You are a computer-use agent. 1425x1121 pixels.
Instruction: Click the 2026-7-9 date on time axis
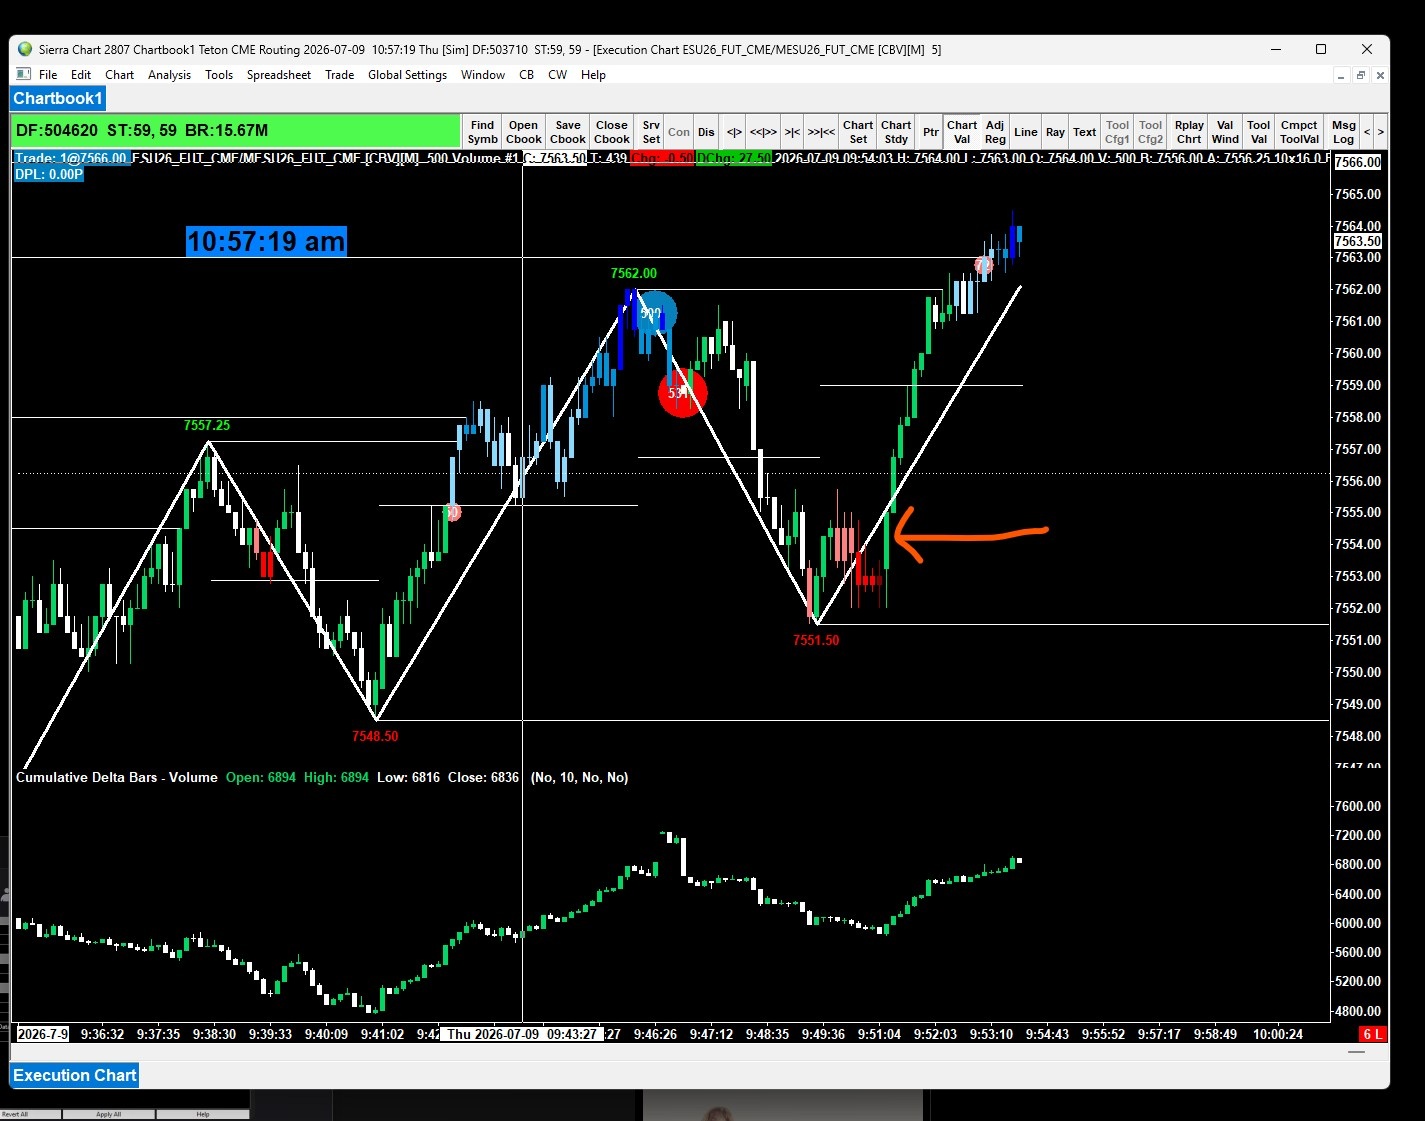pyautogui.click(x=43, y=1034)
